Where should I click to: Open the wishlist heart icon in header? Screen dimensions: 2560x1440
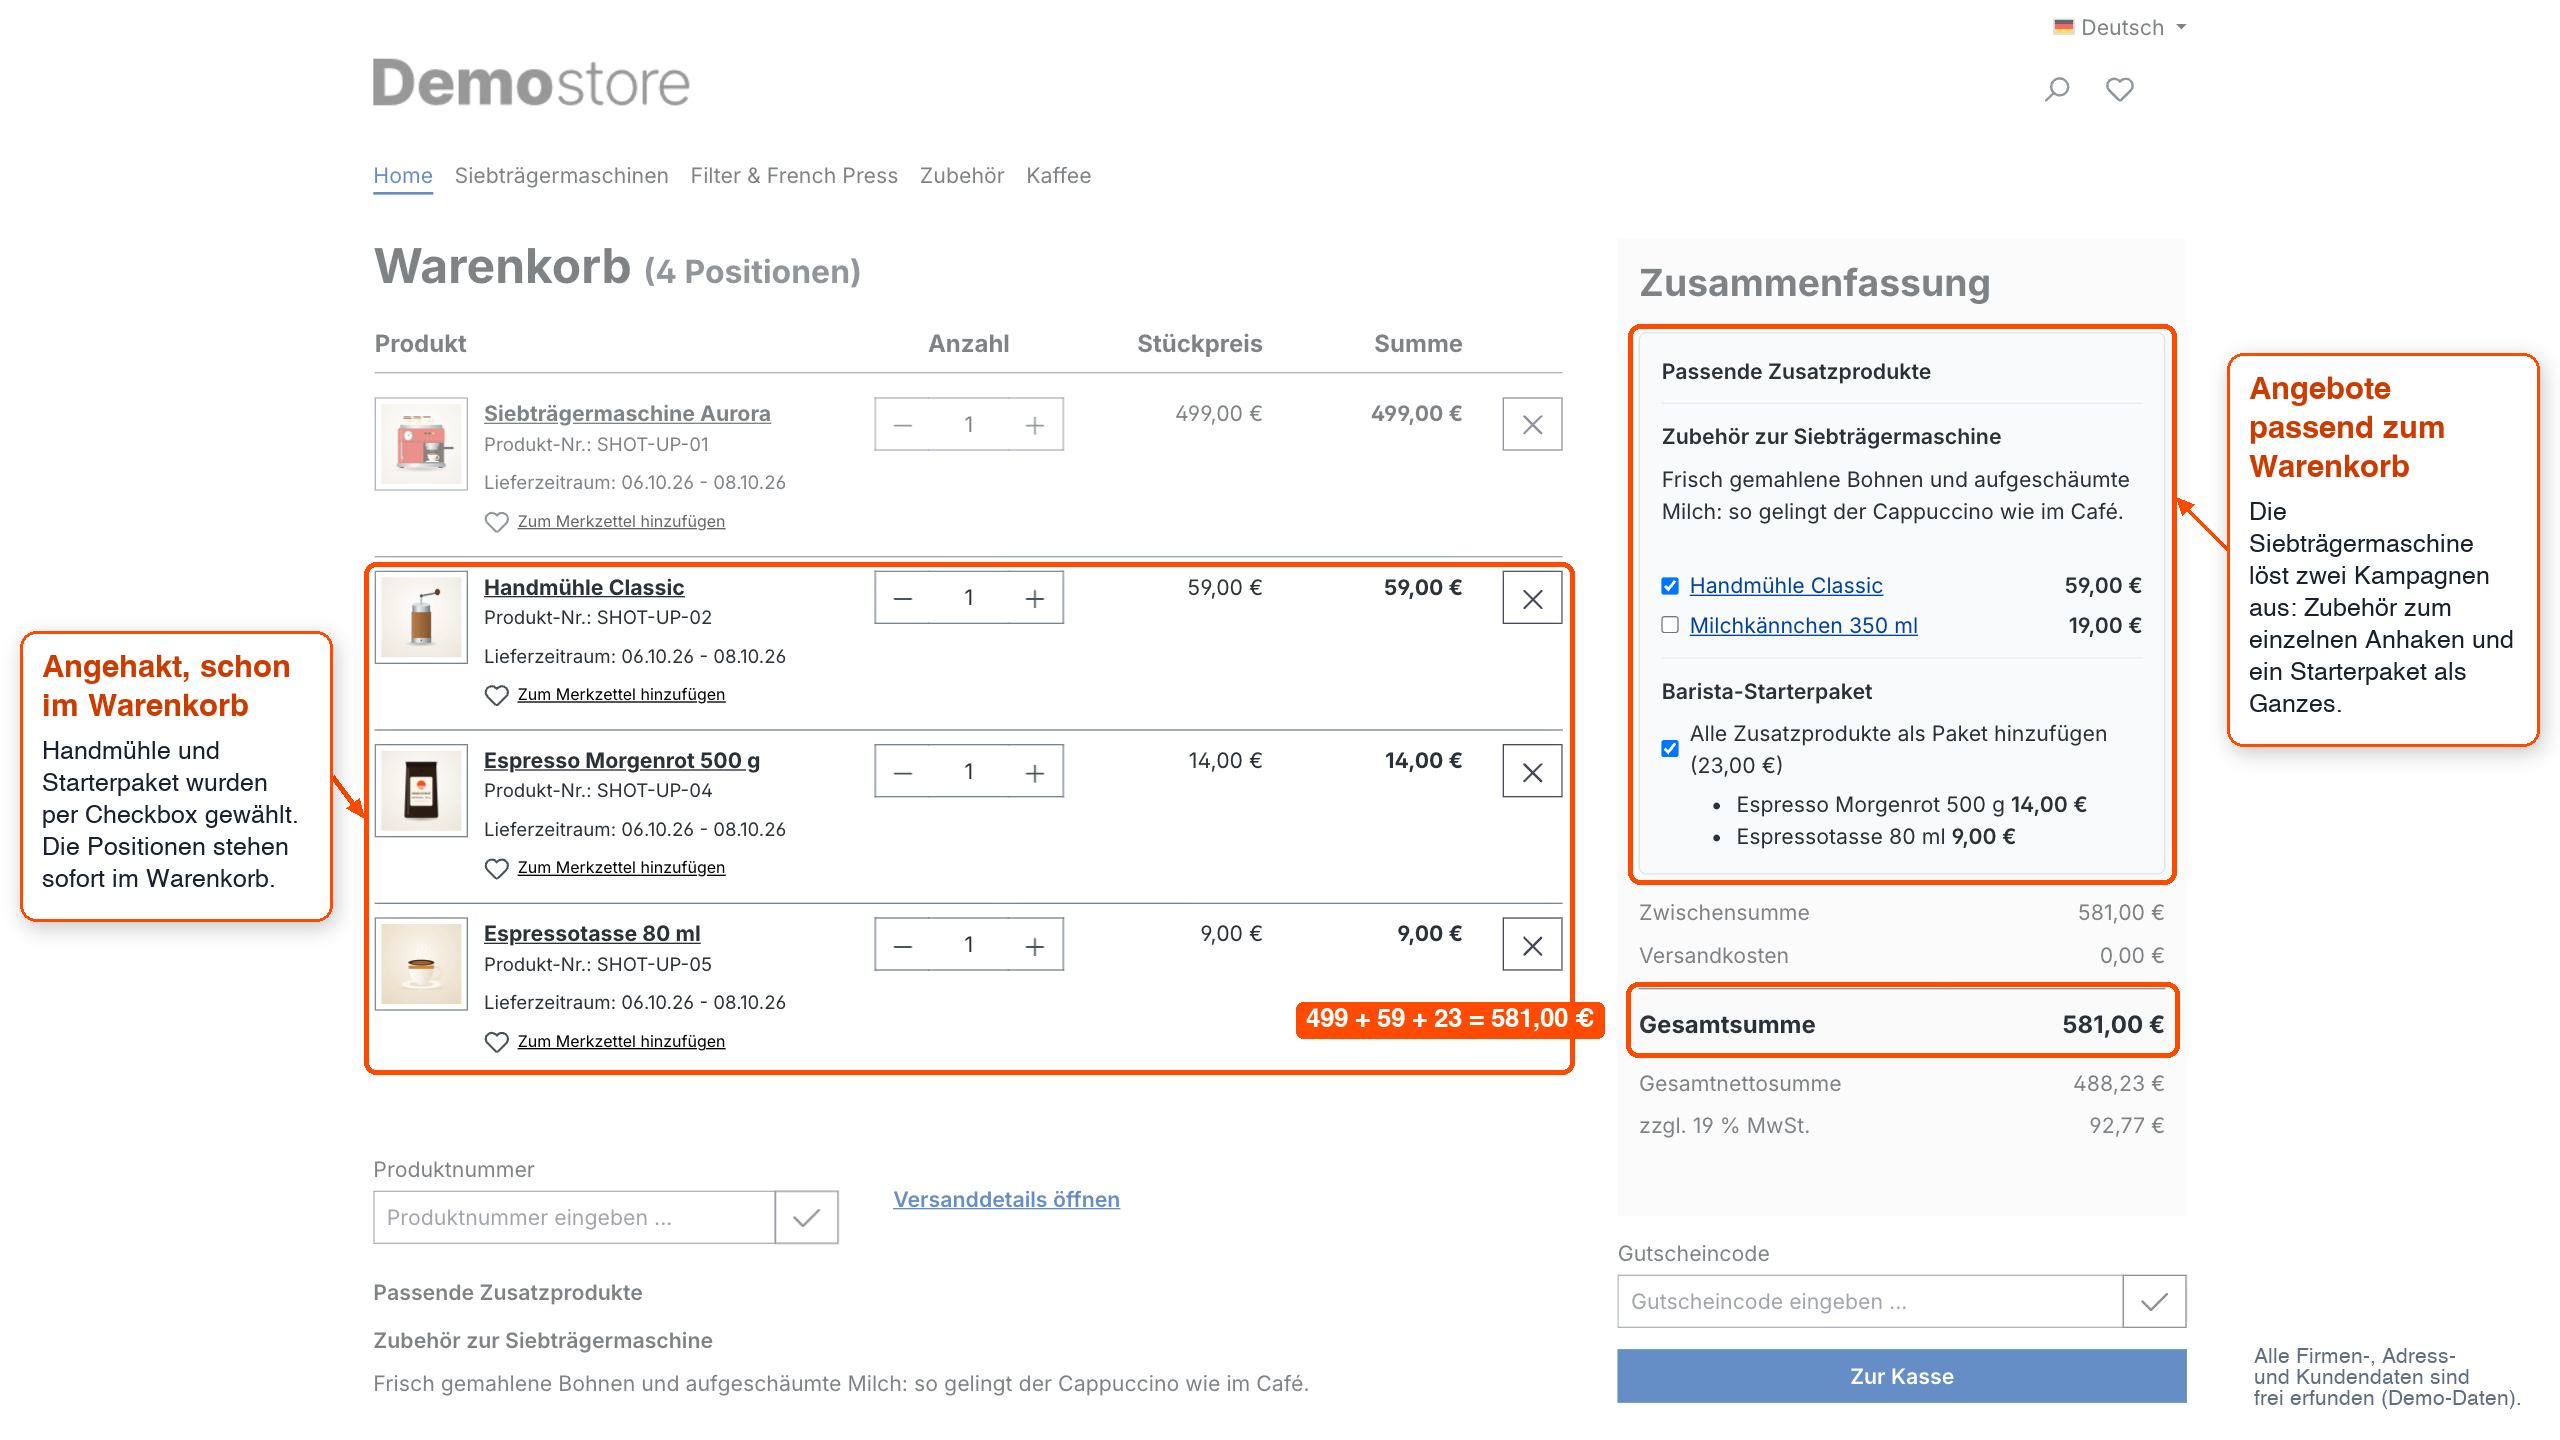[x=2119, y=90]
